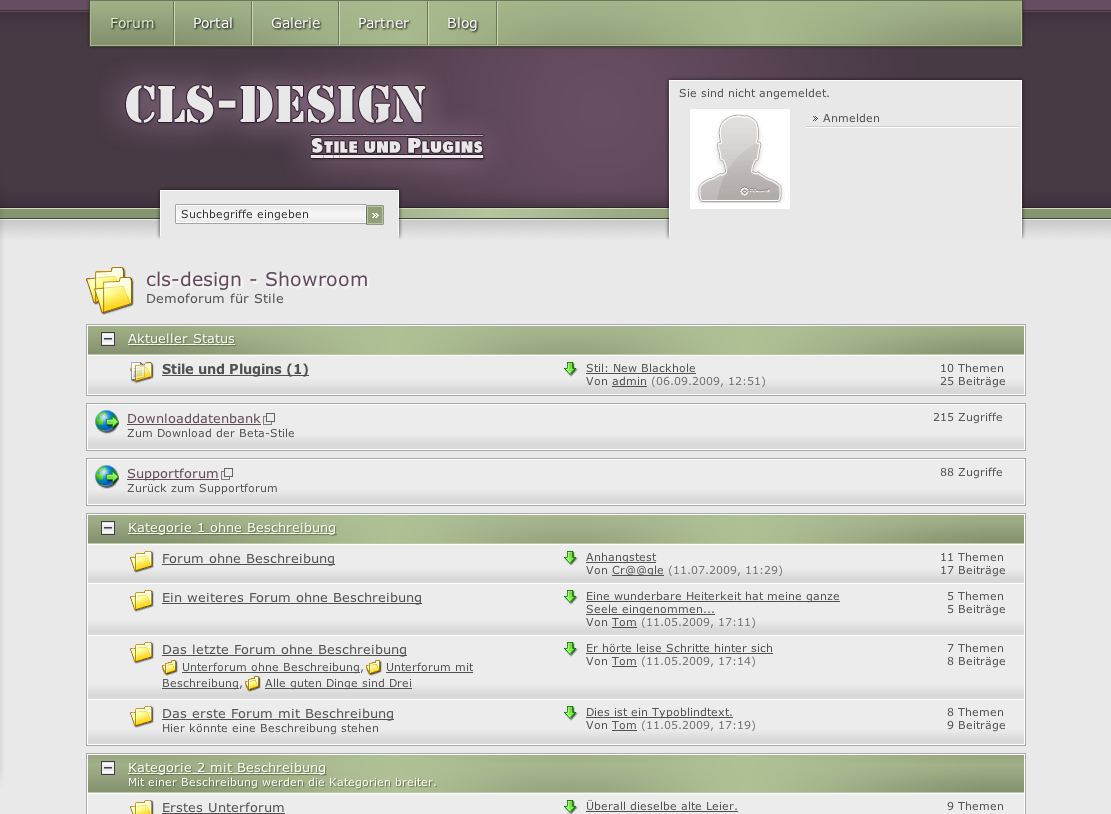1111x814 pixels.
Task: Click the guest avatar placeholder image
Action: click(739, 159)
